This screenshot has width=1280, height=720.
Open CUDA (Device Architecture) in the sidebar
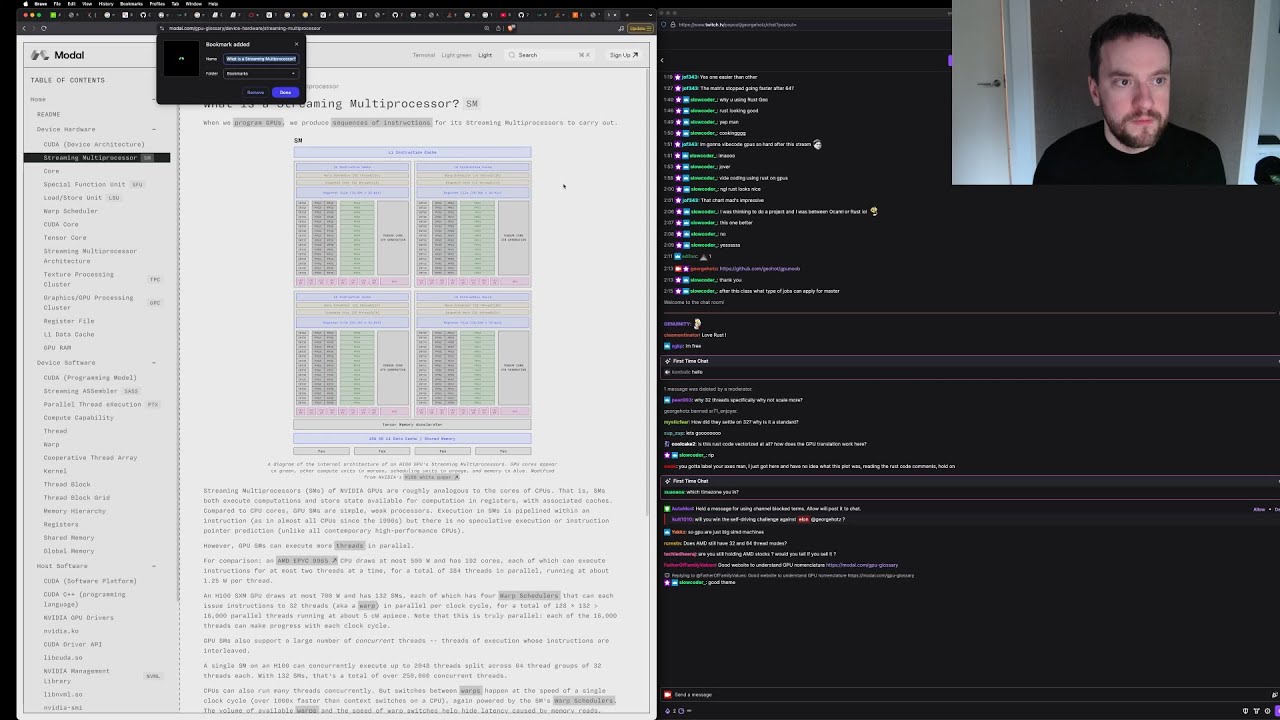pyautogui.click(x=94, y=144)
